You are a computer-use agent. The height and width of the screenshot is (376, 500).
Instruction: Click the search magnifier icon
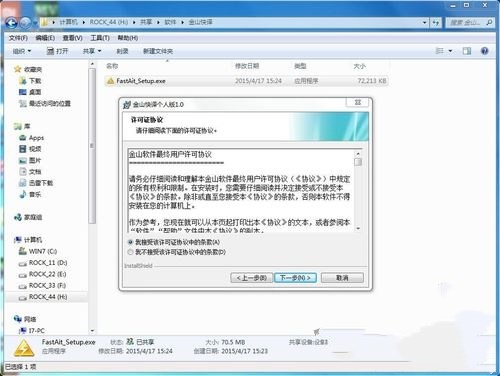(489, 22)
